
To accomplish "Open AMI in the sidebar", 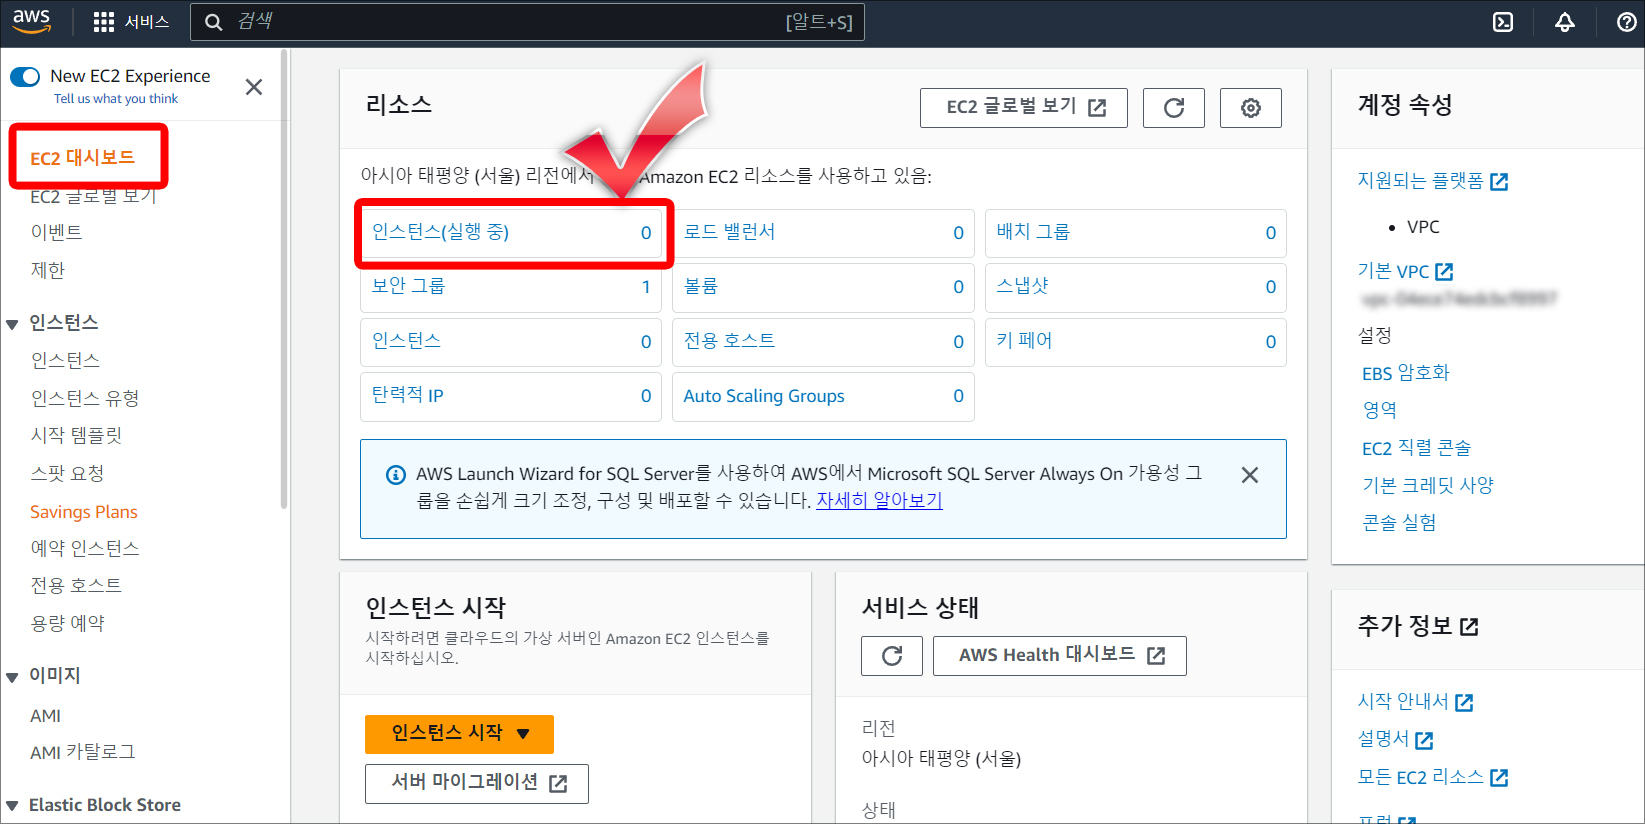I will 45,716.
